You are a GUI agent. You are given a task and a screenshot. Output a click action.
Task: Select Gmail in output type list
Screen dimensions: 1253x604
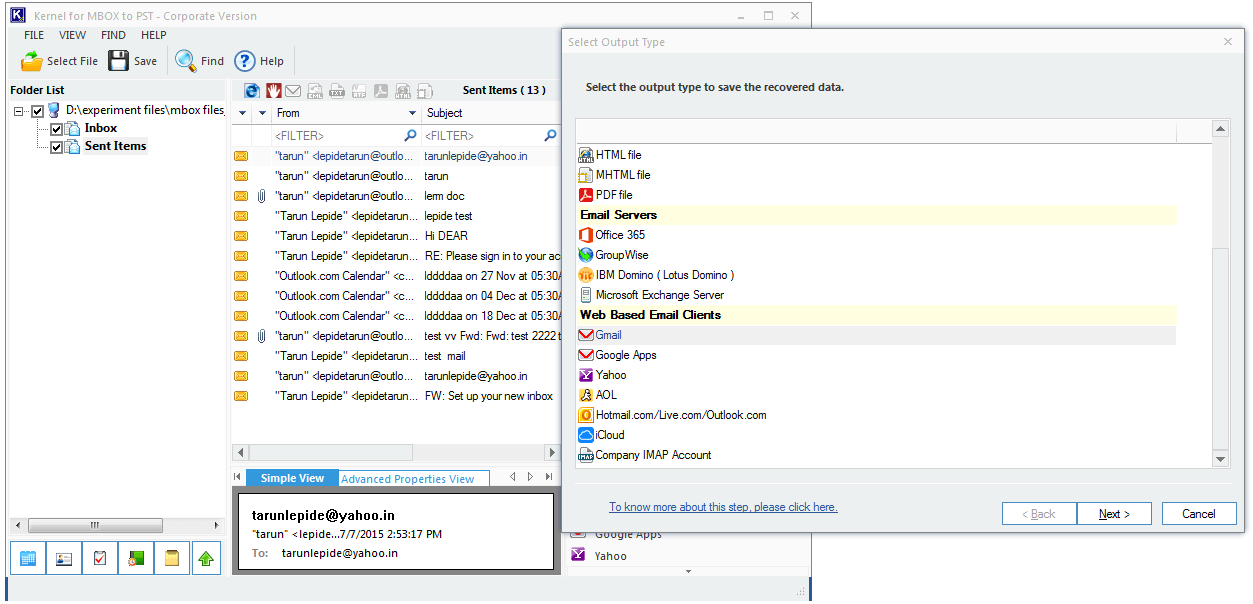coord(876,335)
